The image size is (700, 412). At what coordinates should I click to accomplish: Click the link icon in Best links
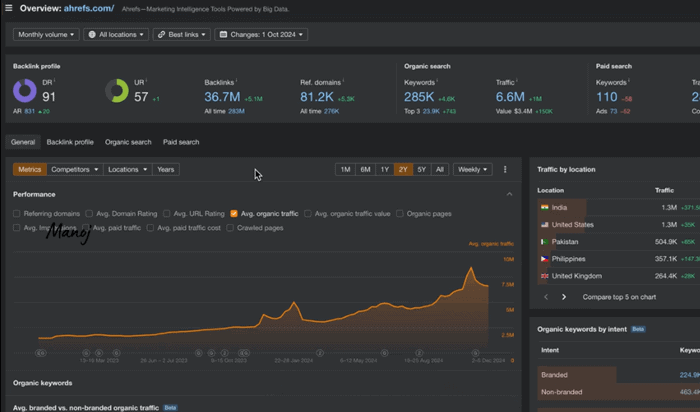click(162, 34)
